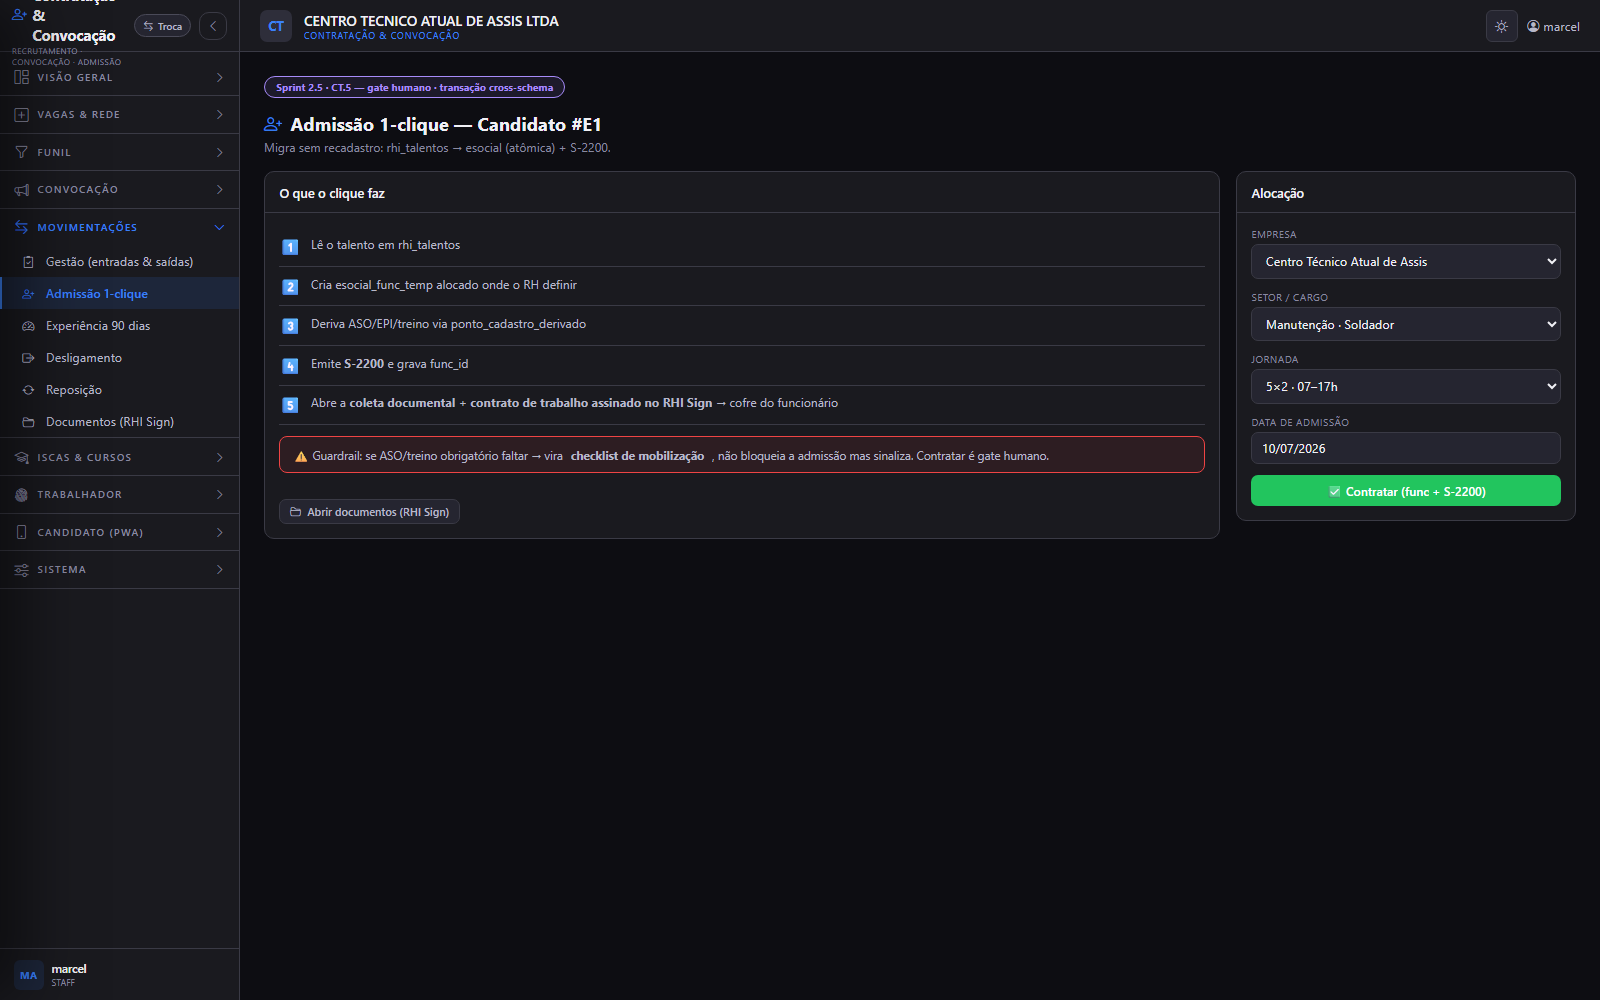Click the Reposição refresh icon
The image size is (1600, 1000).
(28, 390)
